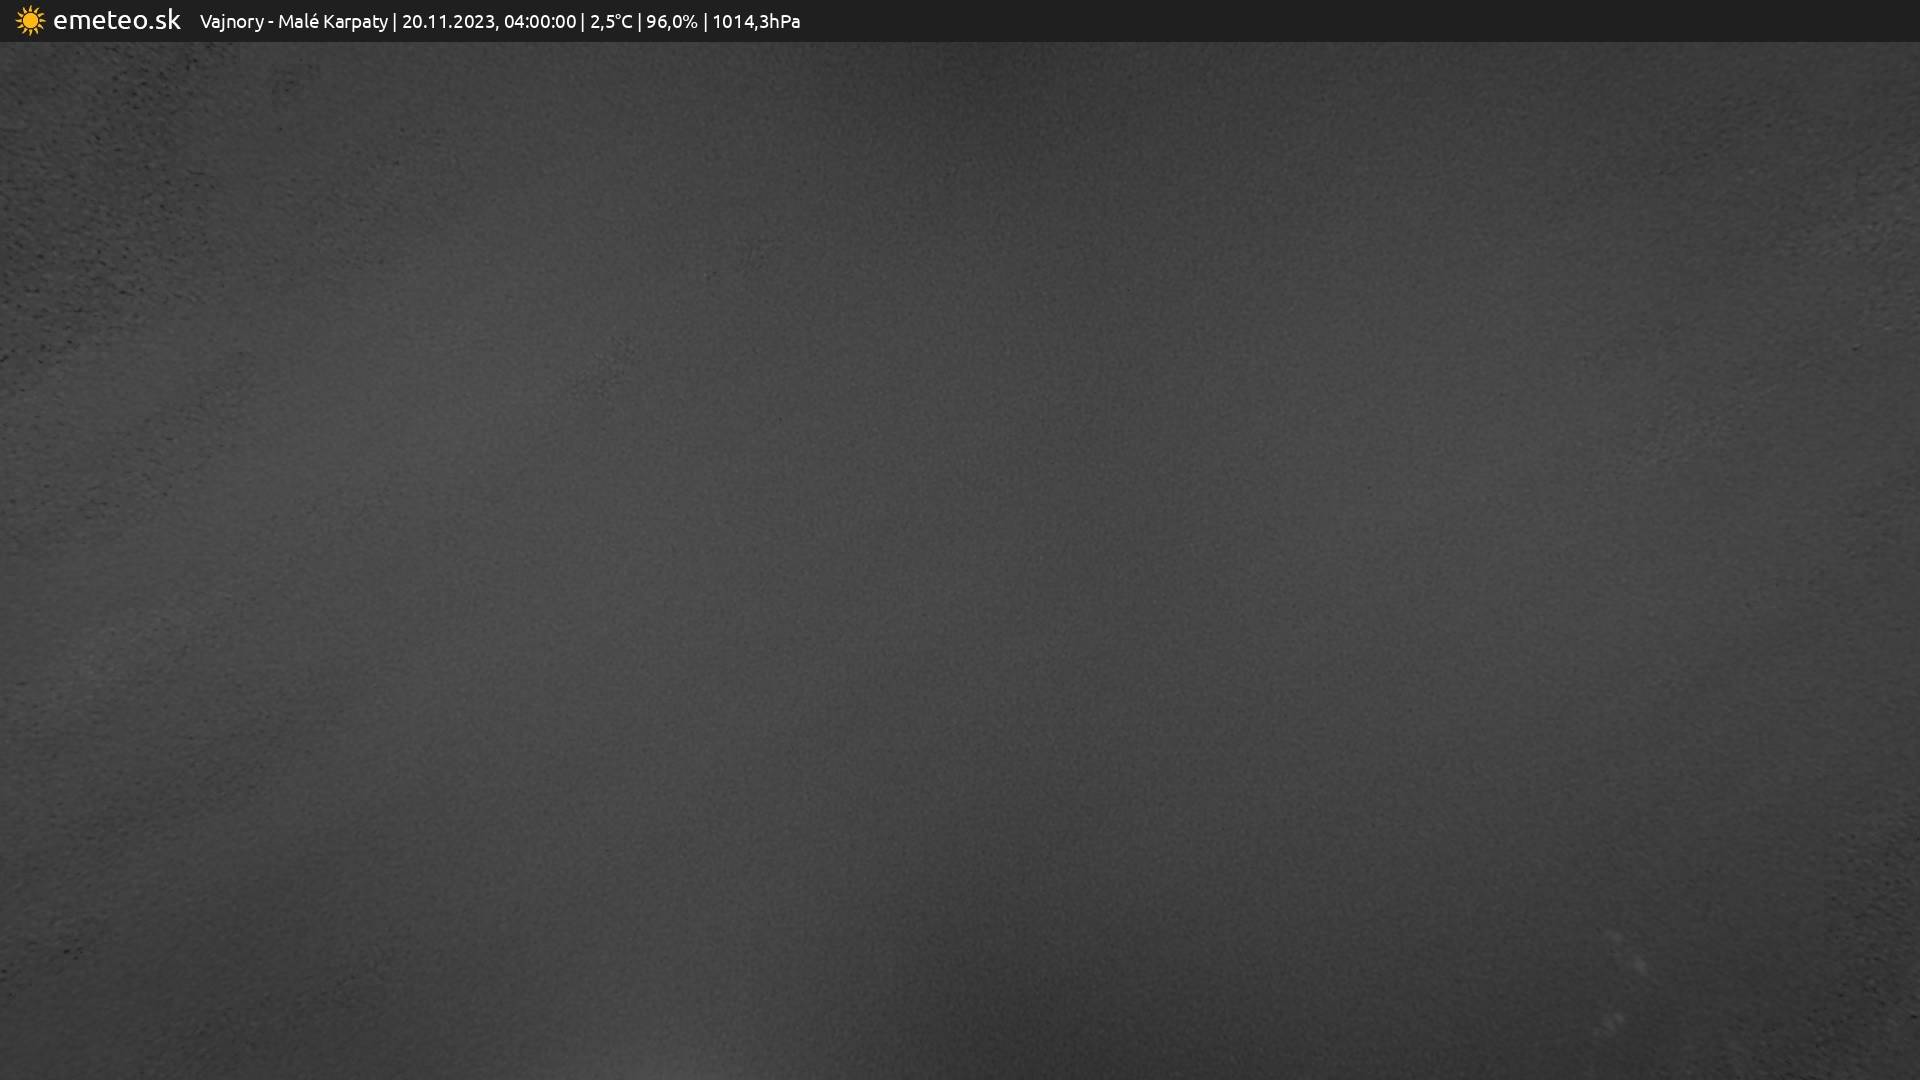This screenshot has width=1920, height=1080.
Task: Click the 1014,3hPa pressure reading
Action: (x=756, y=22)
